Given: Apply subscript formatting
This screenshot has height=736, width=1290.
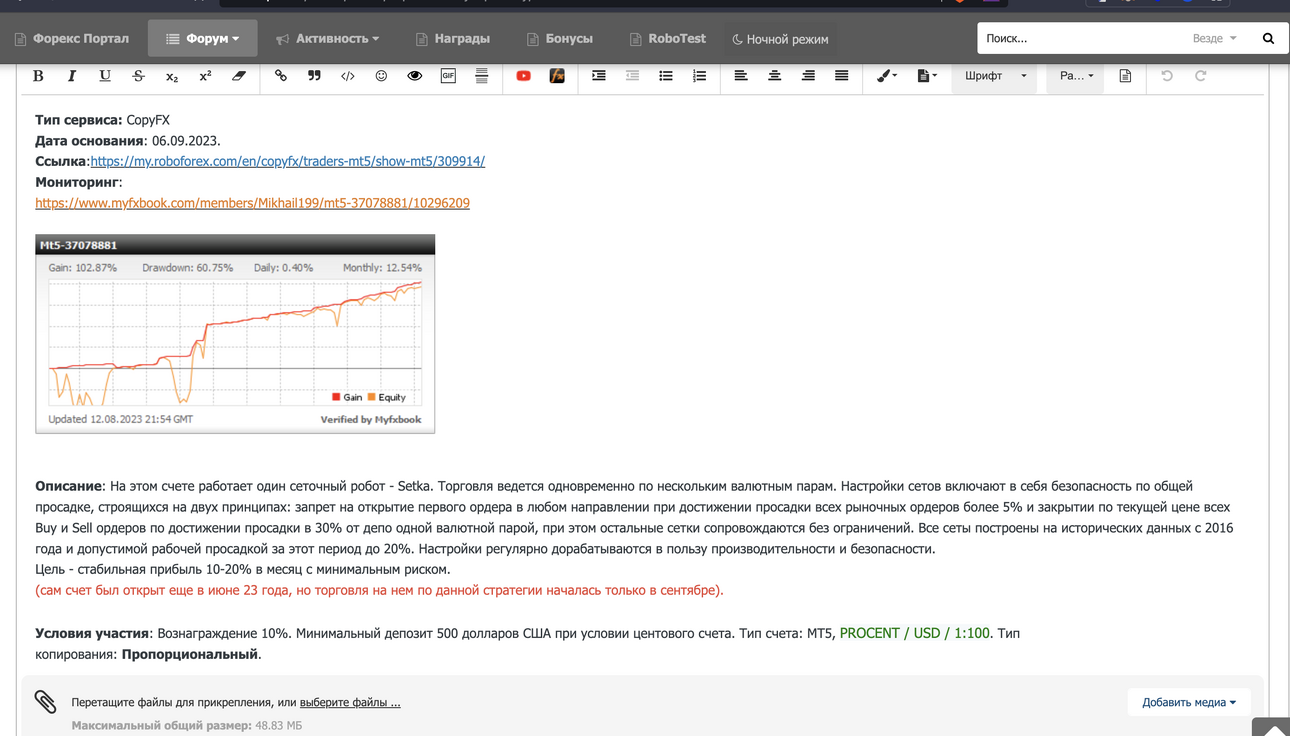Looking at the screenshot, I should 172,76.
